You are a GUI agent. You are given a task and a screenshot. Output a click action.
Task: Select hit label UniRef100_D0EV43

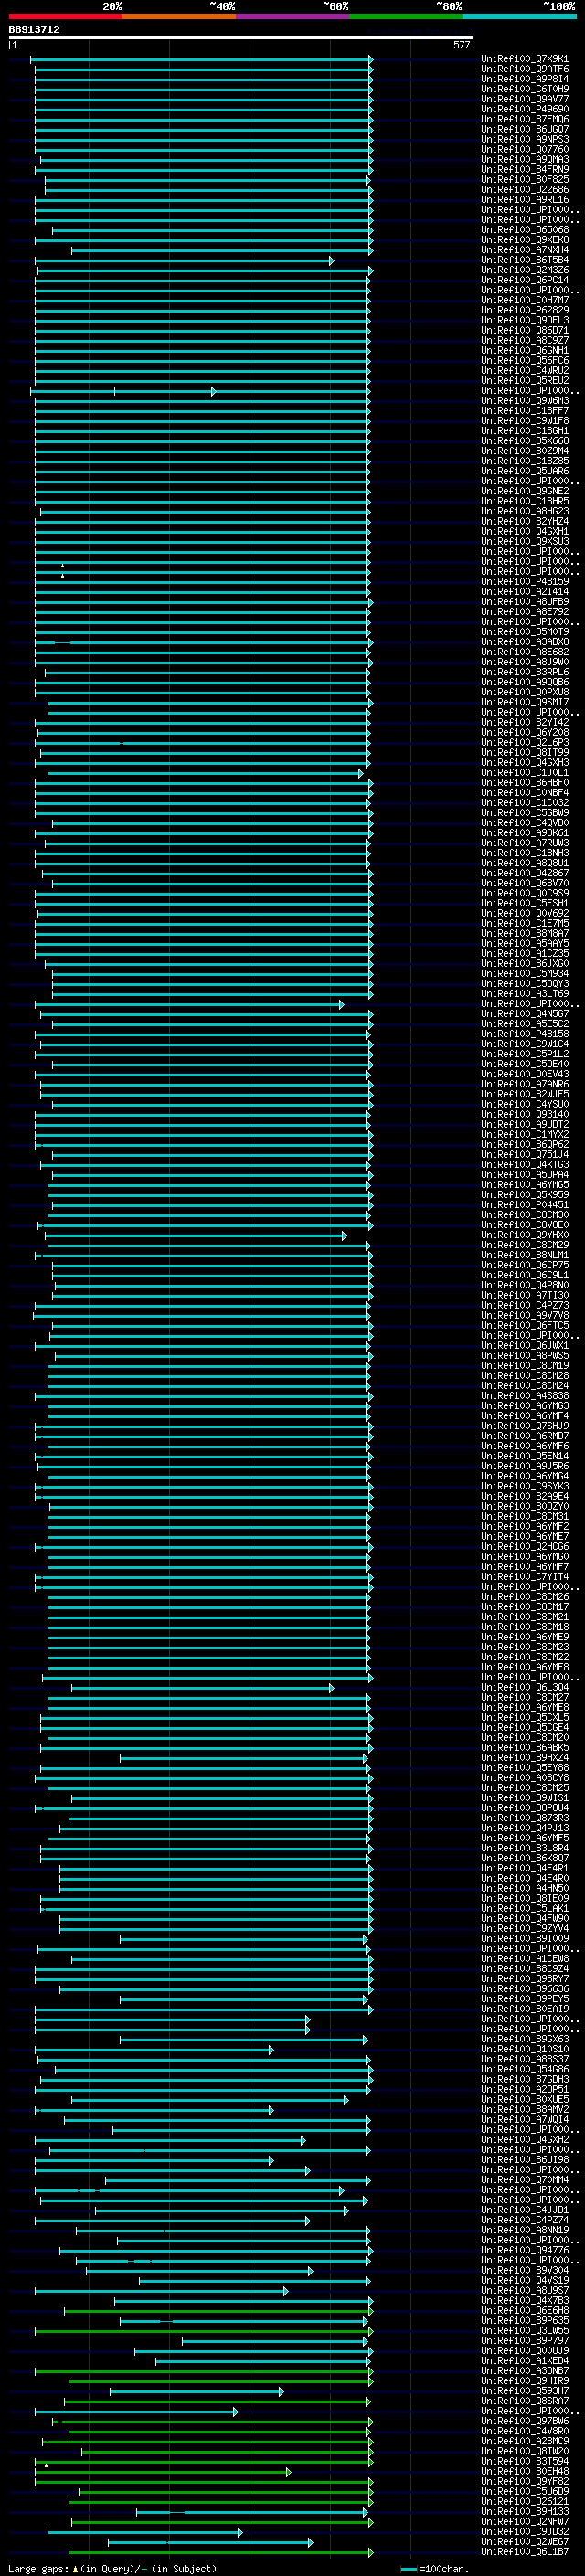(x=525, y=1074)
